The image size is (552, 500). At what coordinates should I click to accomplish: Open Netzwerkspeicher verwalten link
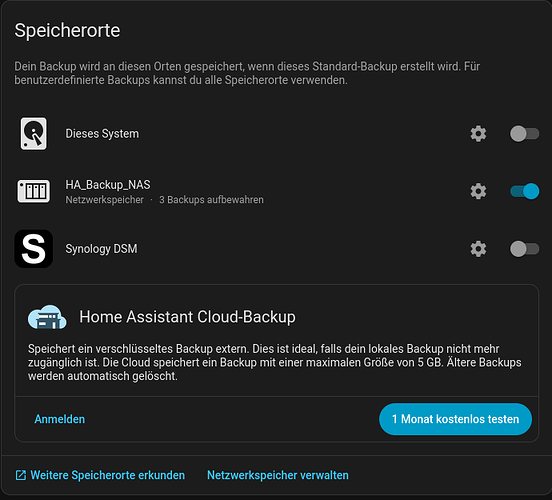coord(278,475)
